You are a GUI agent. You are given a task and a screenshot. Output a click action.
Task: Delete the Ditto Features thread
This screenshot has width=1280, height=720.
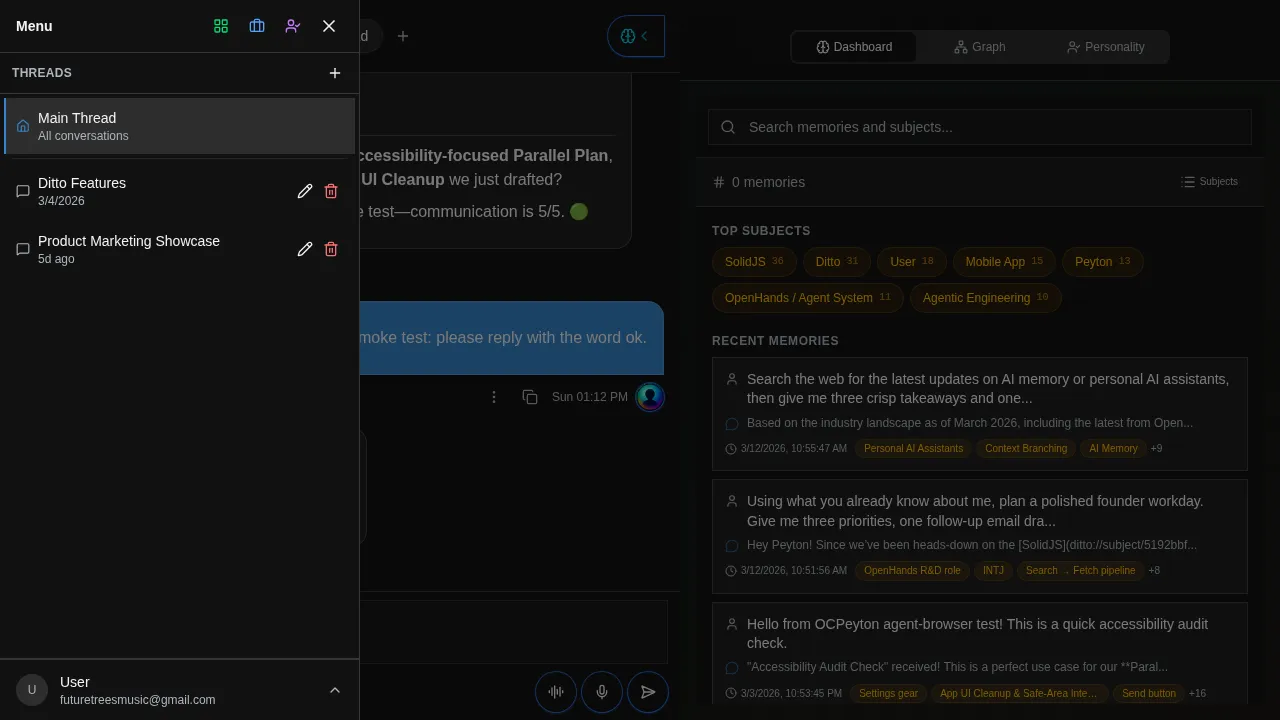click(331, 191)
